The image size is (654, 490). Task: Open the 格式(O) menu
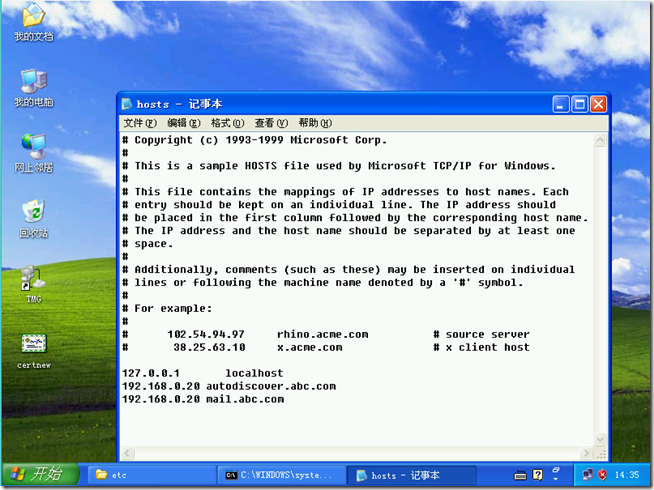[227, 123]
